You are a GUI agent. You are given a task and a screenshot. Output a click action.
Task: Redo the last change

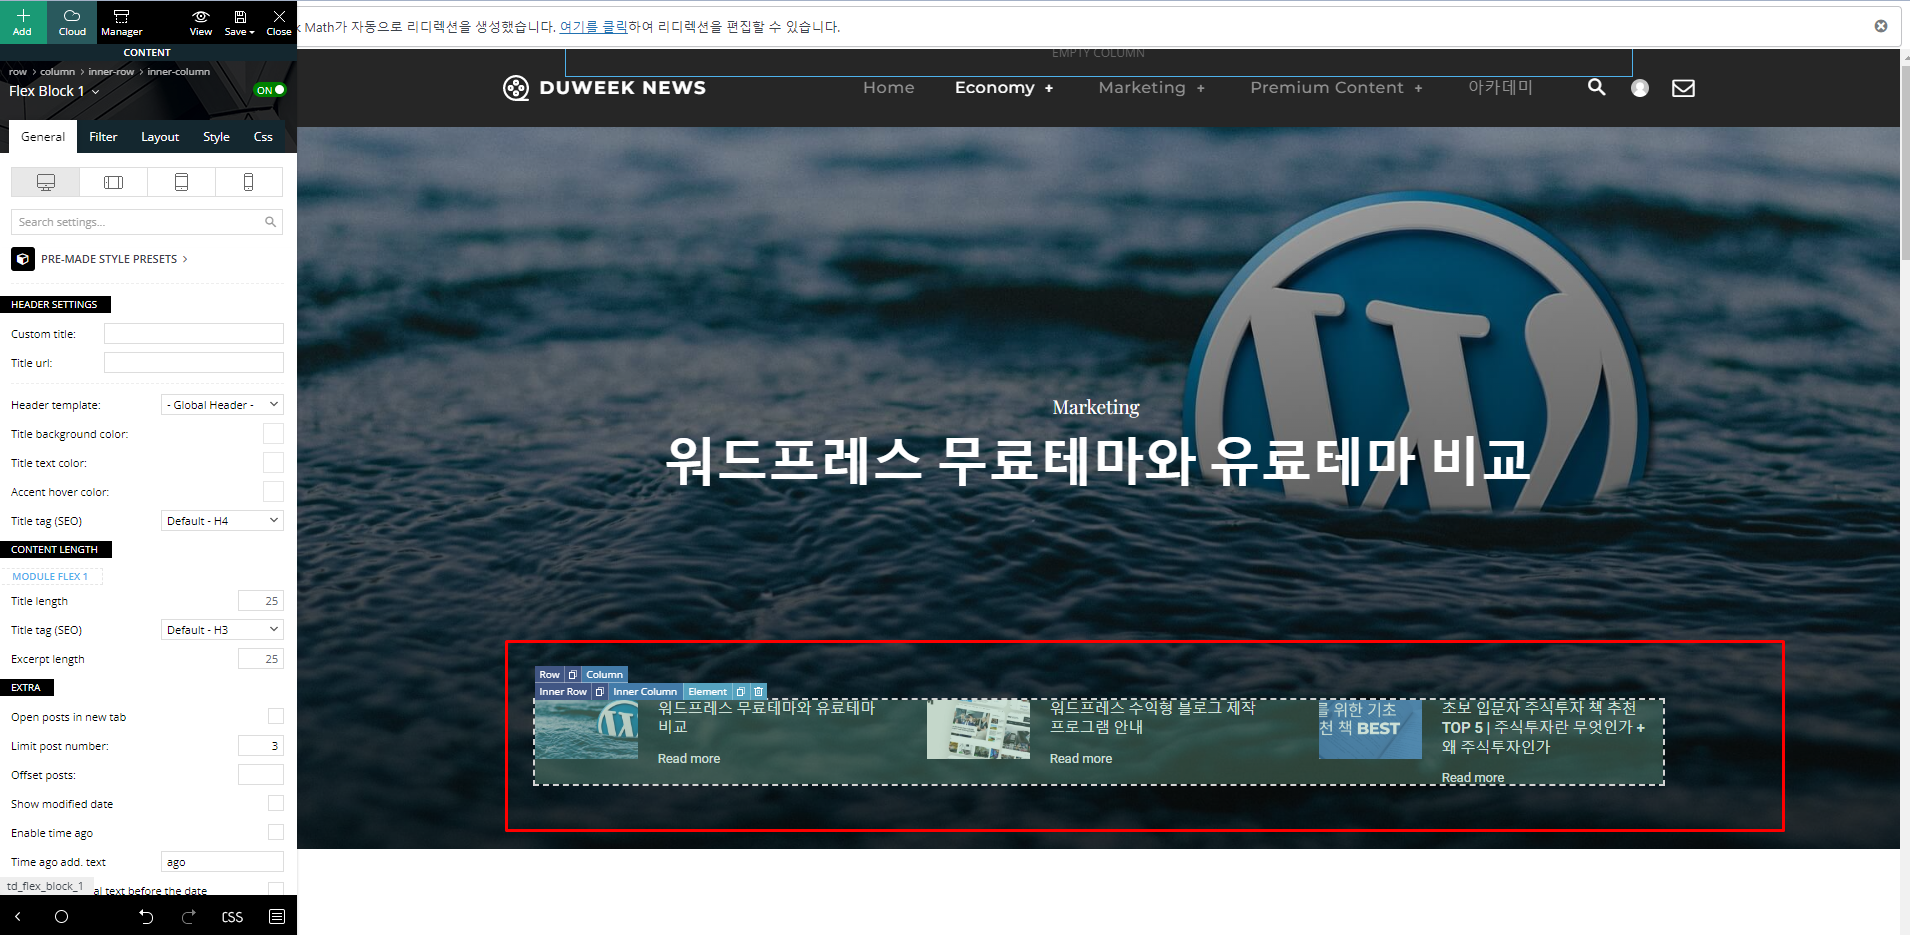pos(189,917)
